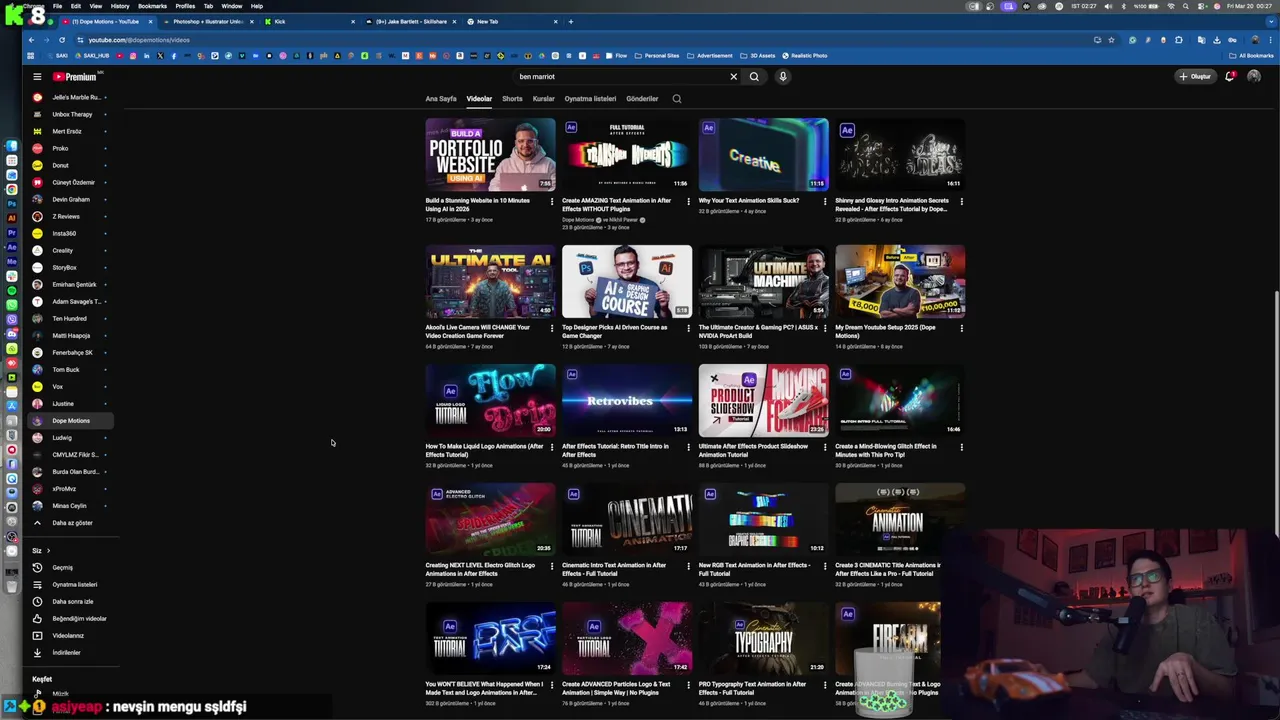Click the magnifier search button next to the search box
Screen dimensions: 1280x720
(x=754, y=77)
